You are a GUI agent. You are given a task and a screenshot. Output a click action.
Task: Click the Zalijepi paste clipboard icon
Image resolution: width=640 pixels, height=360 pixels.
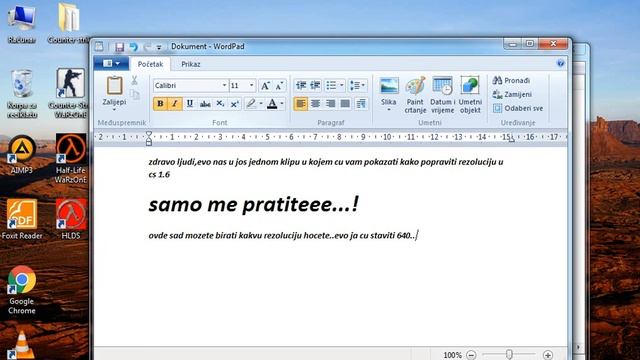tap(114, 85)
